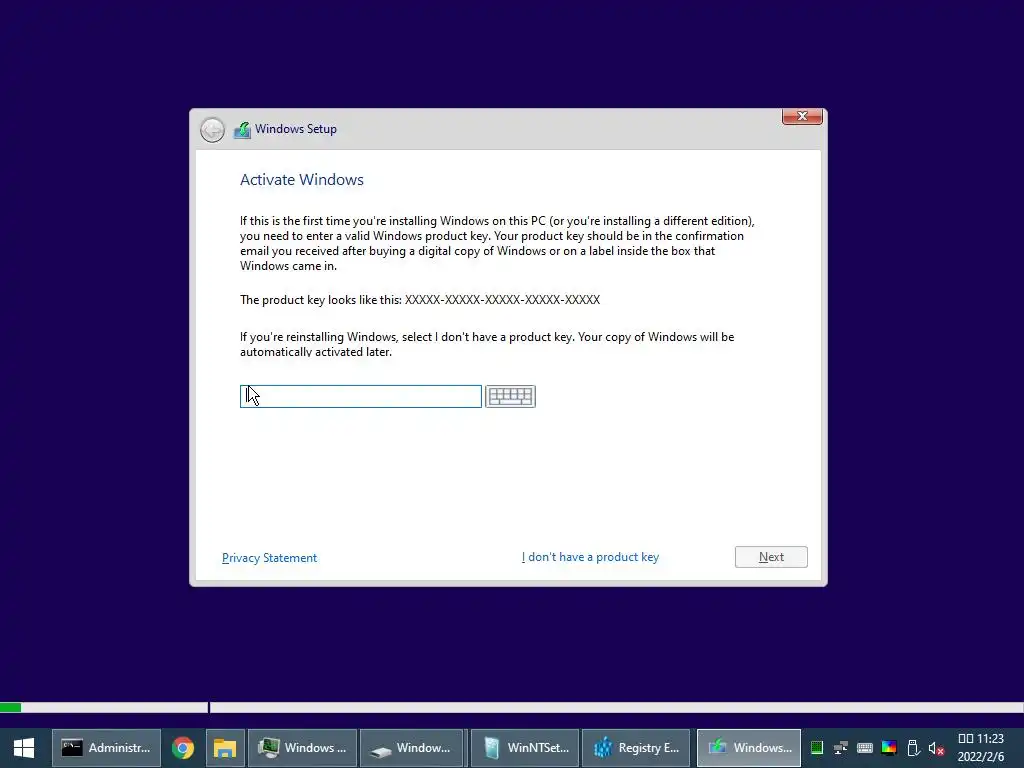This screenshot has height=768, width=1024.
Task: Click the colorful display tray icon
Action: (x=889, y=748)
